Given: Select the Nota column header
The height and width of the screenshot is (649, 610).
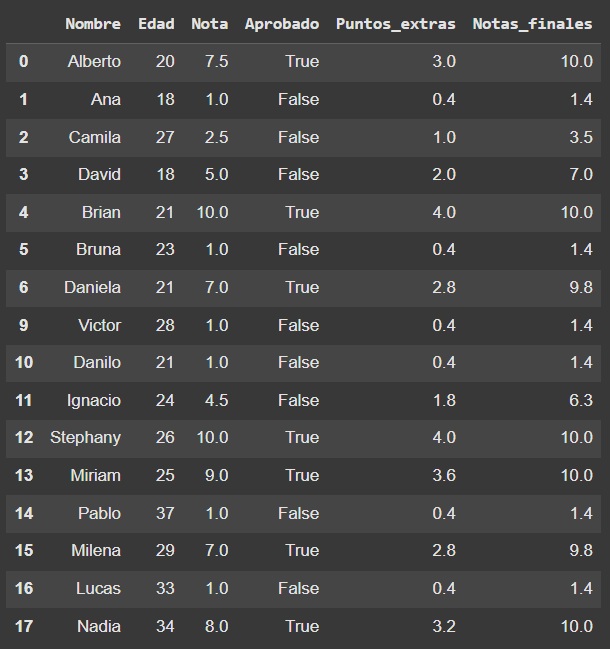Looking at the screenshot, I should [x=210, y=24].
